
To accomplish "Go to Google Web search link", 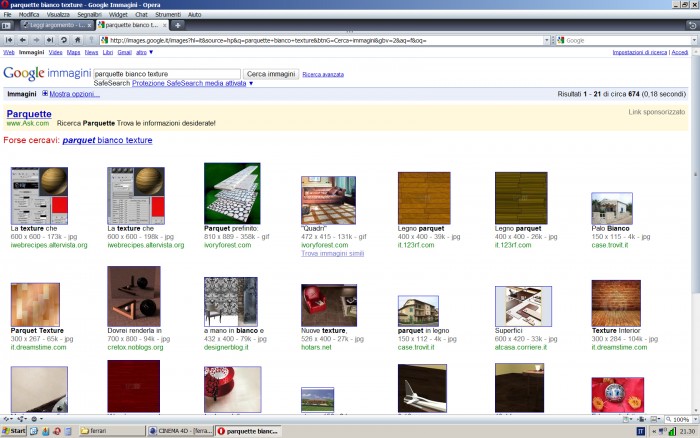I will click(9, 52).
